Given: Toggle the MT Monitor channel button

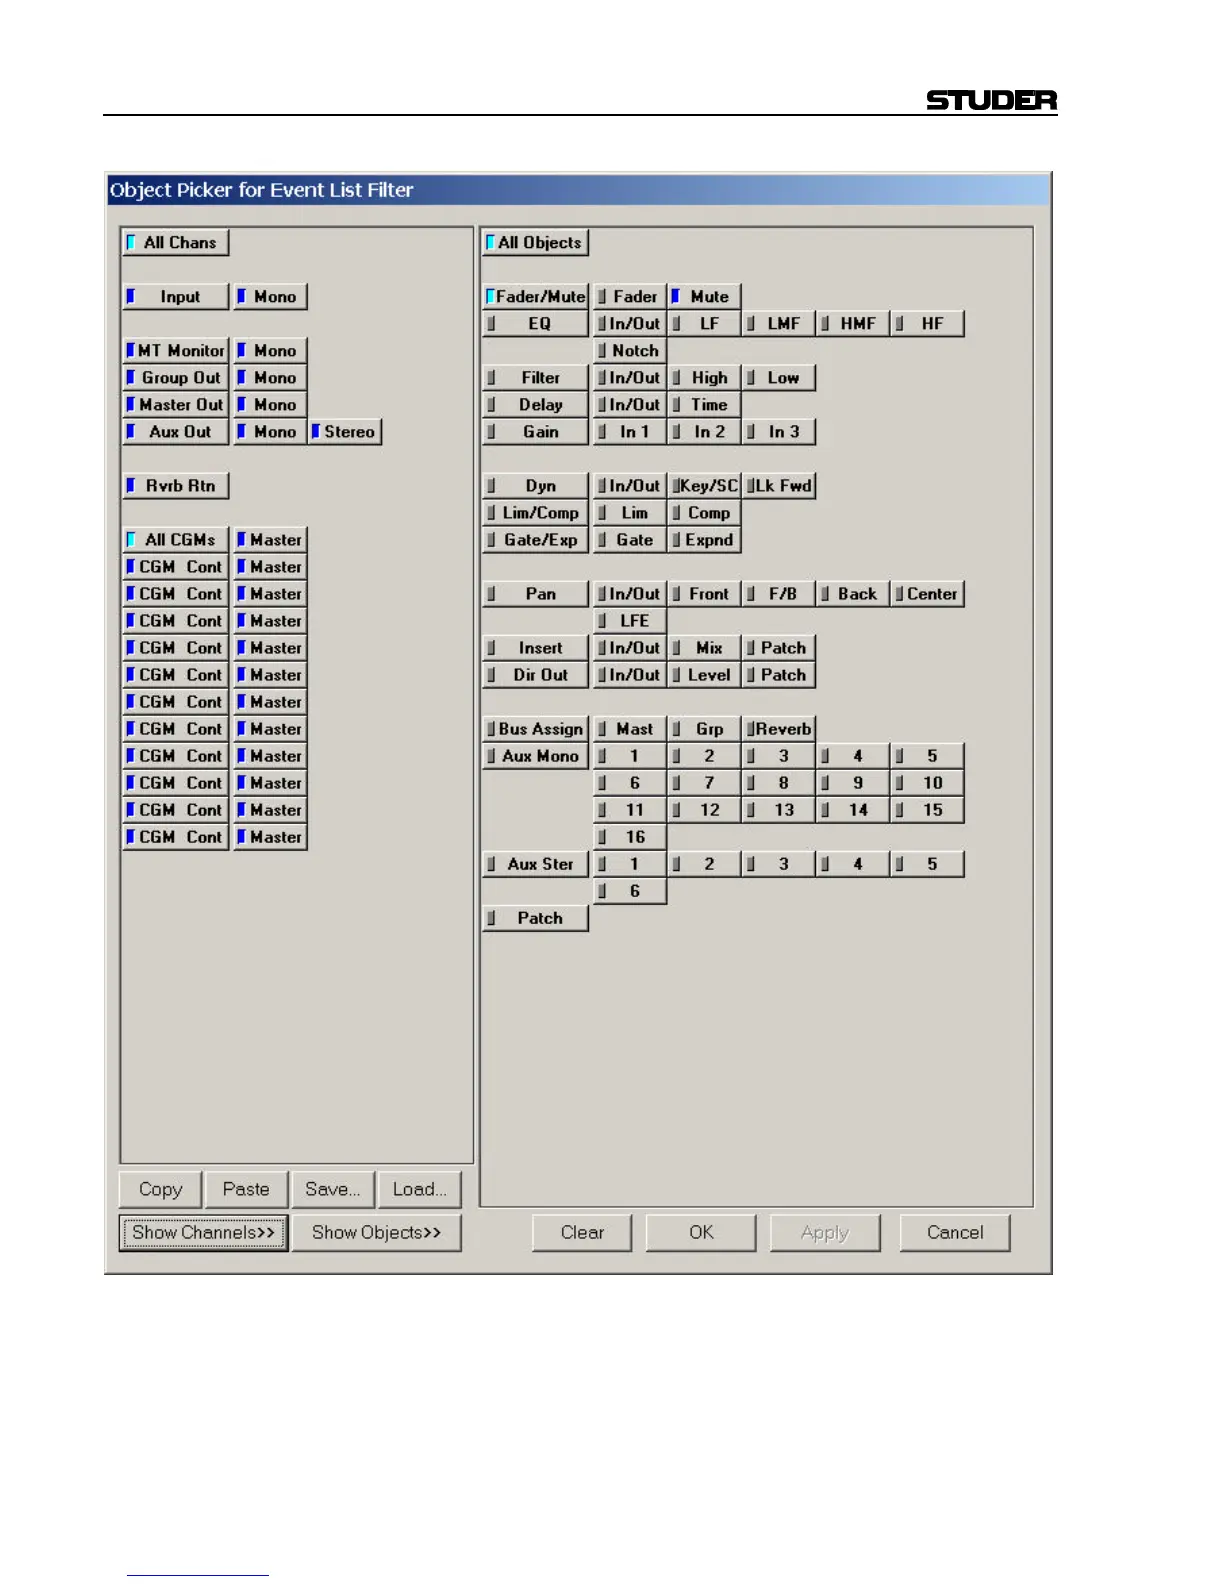Looking at the screenshot, I should [176, 351].
